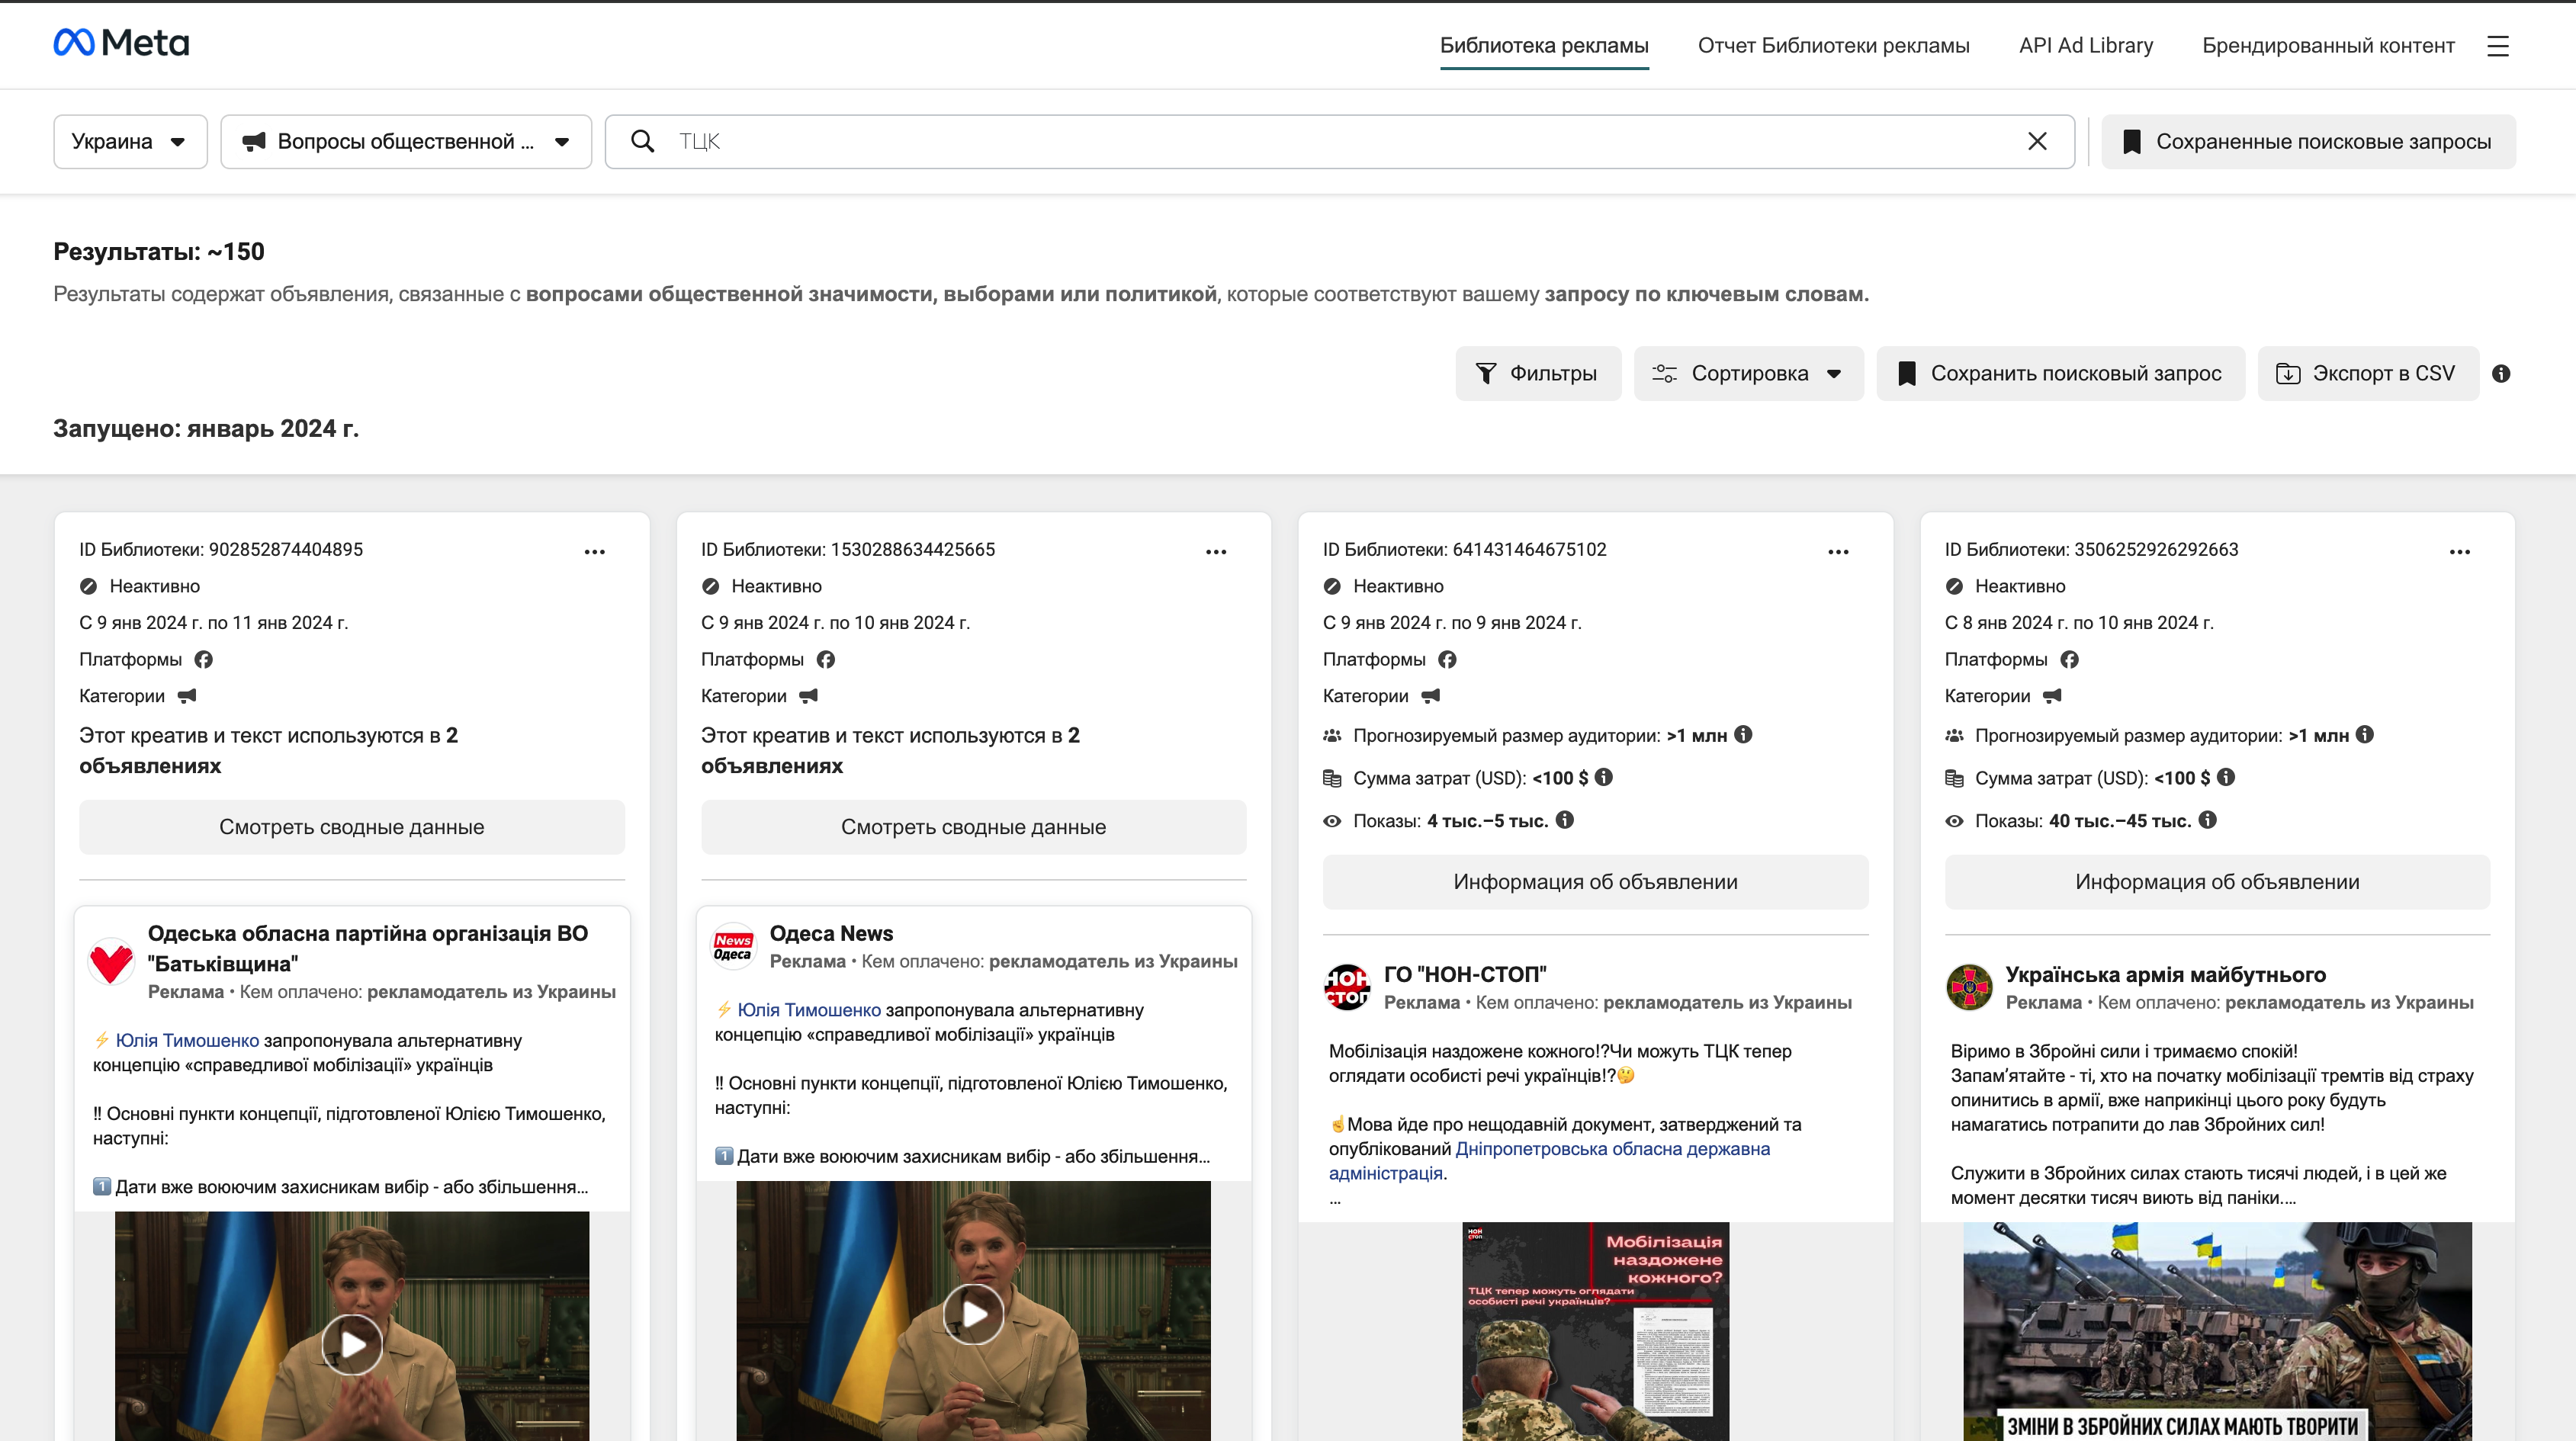Screen dimensions: 2576x1441
Task: Click category megaphone icon in ad 902852874404895
Action: point(187,695)
